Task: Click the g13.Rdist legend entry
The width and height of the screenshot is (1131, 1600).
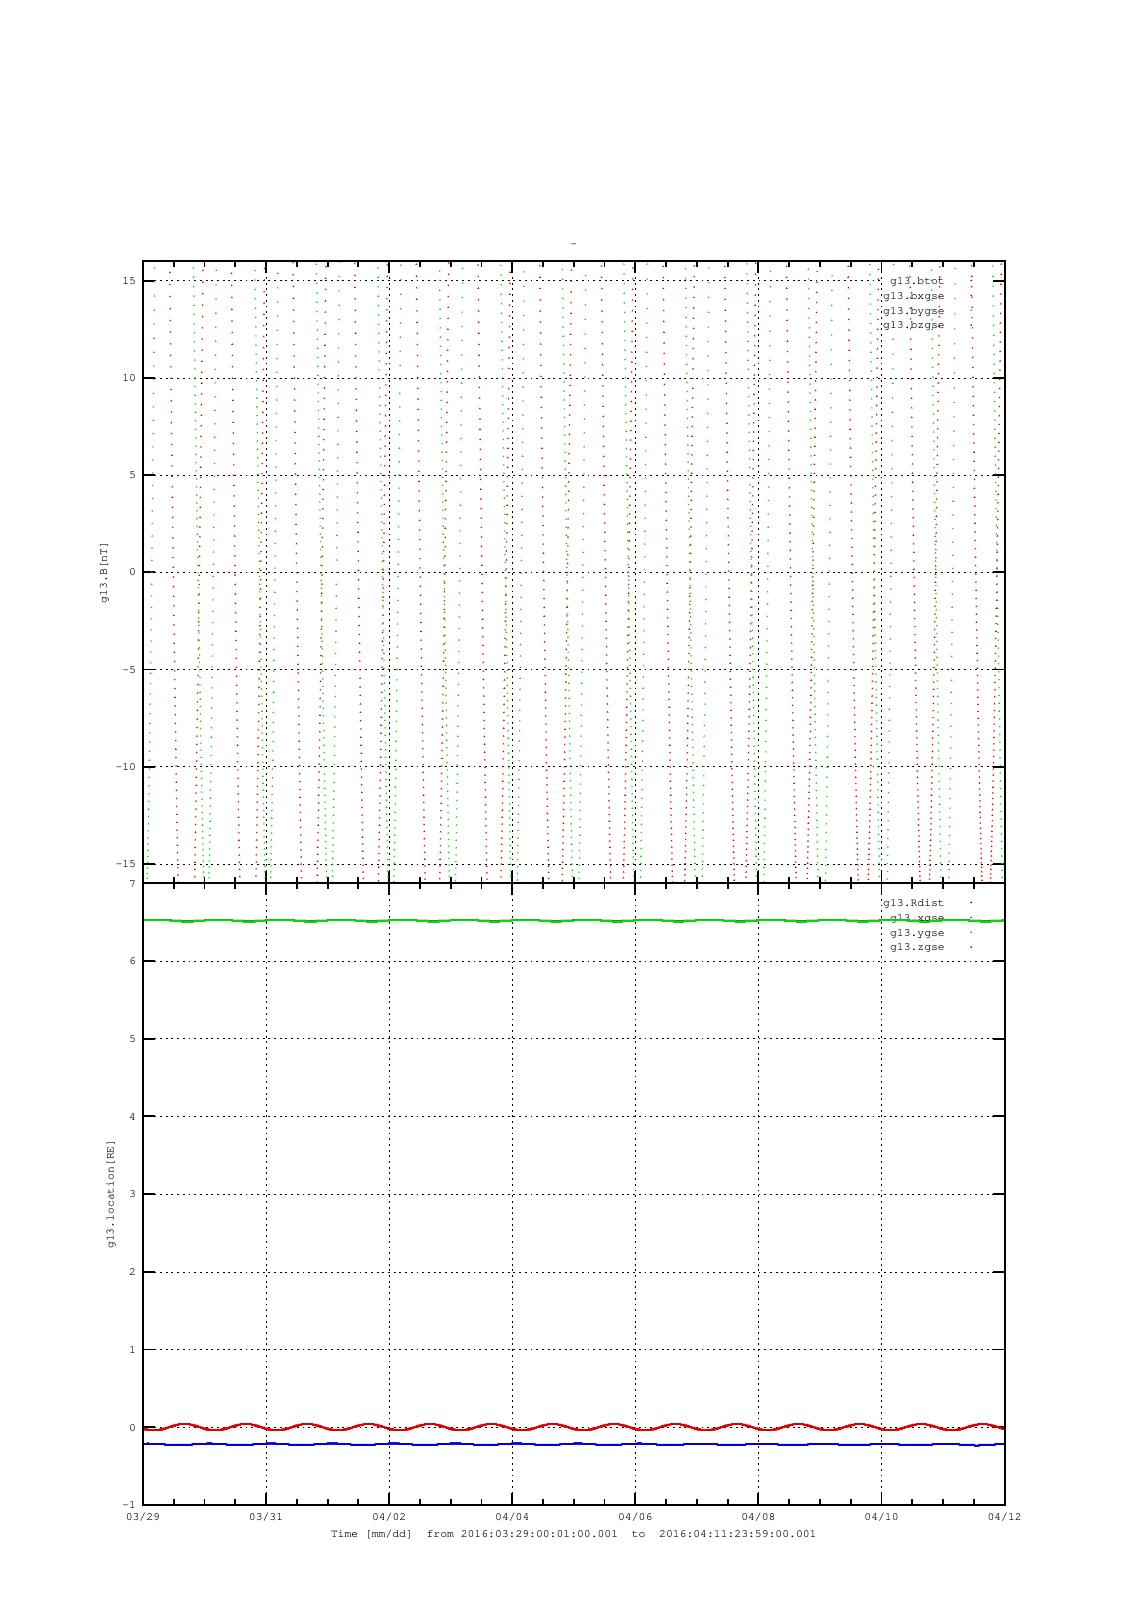Action: click(912, 903)
